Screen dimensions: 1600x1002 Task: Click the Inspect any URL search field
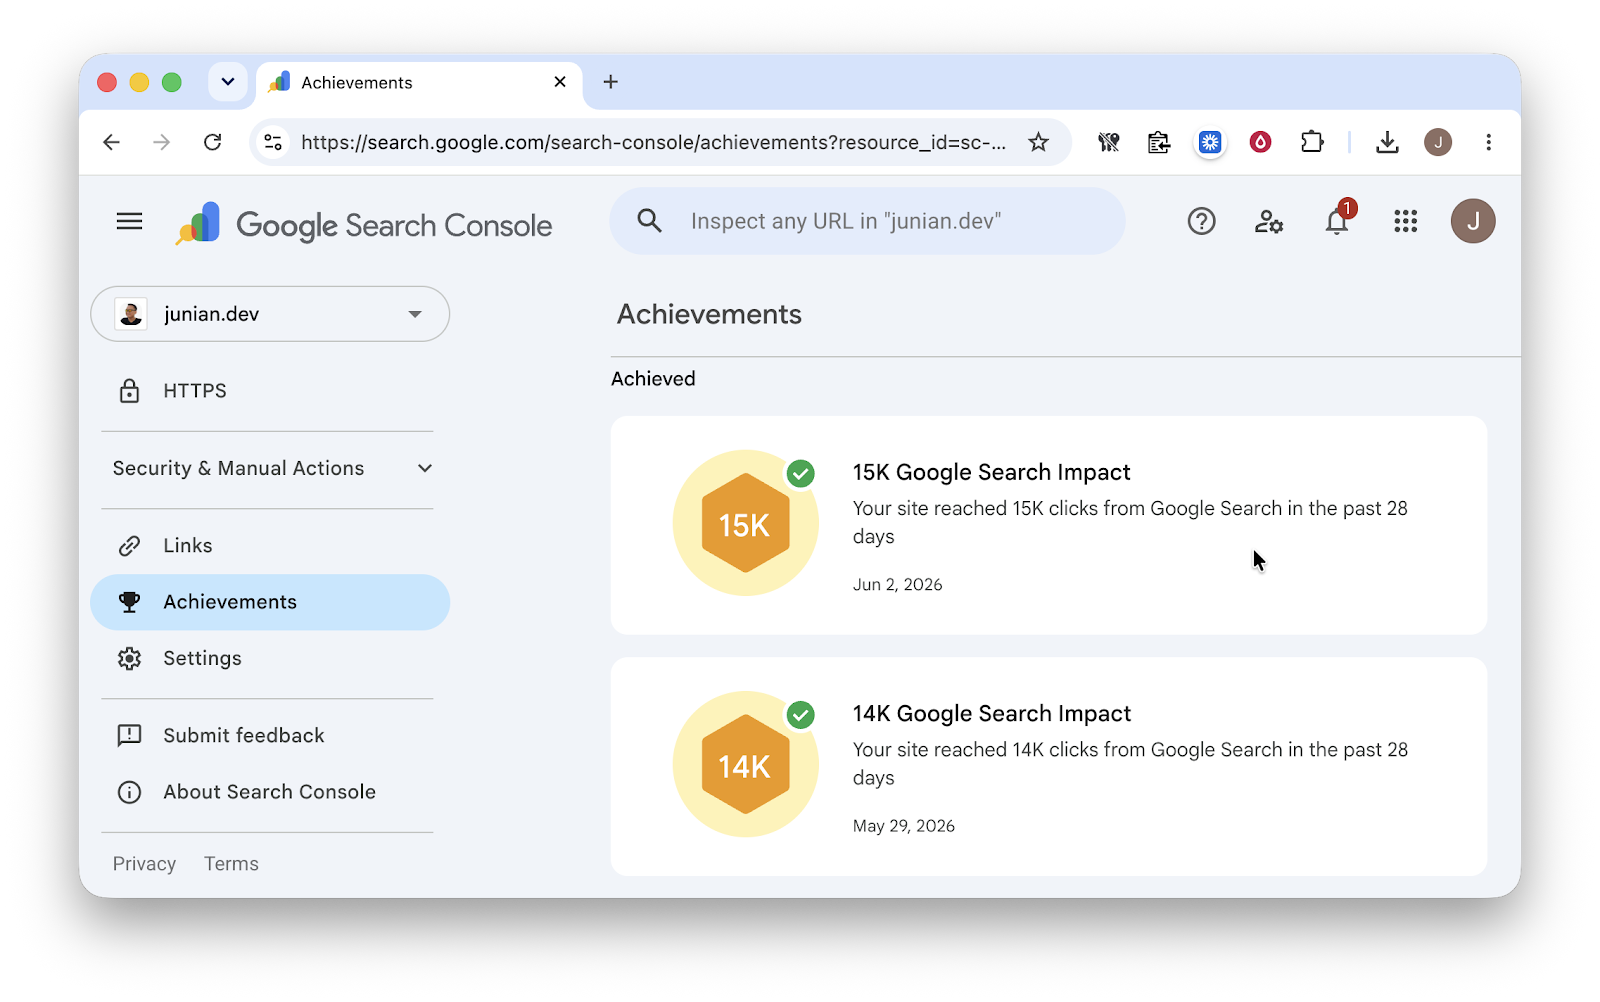click(867, 221)
